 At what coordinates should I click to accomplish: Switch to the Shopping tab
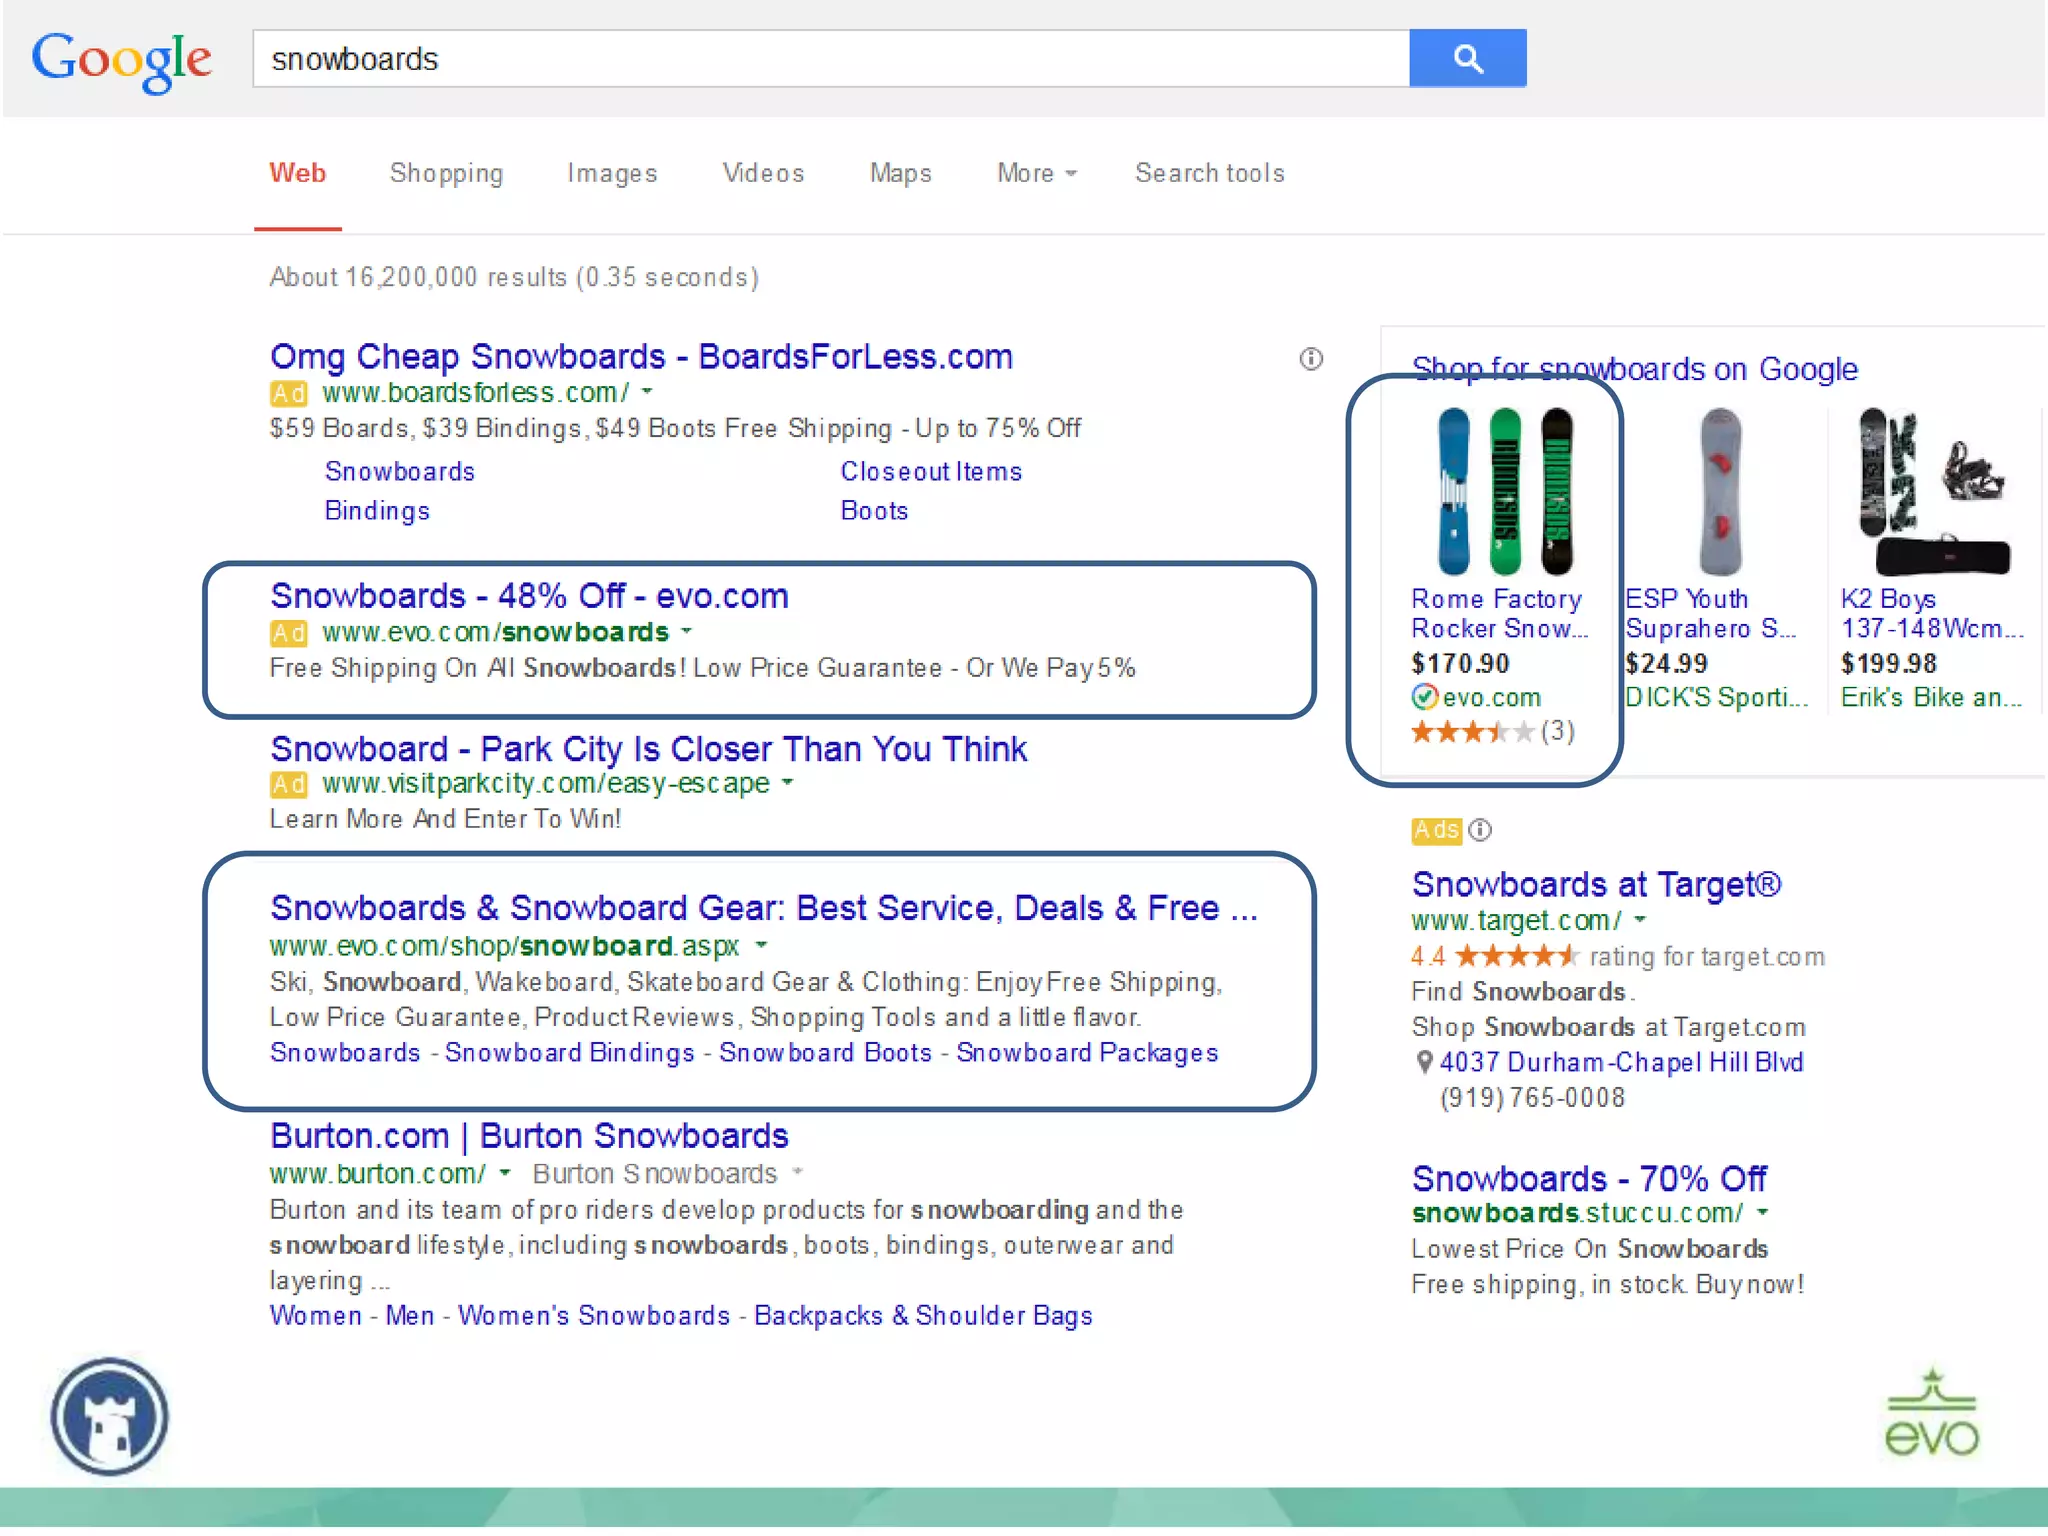(x=446, y=173)
